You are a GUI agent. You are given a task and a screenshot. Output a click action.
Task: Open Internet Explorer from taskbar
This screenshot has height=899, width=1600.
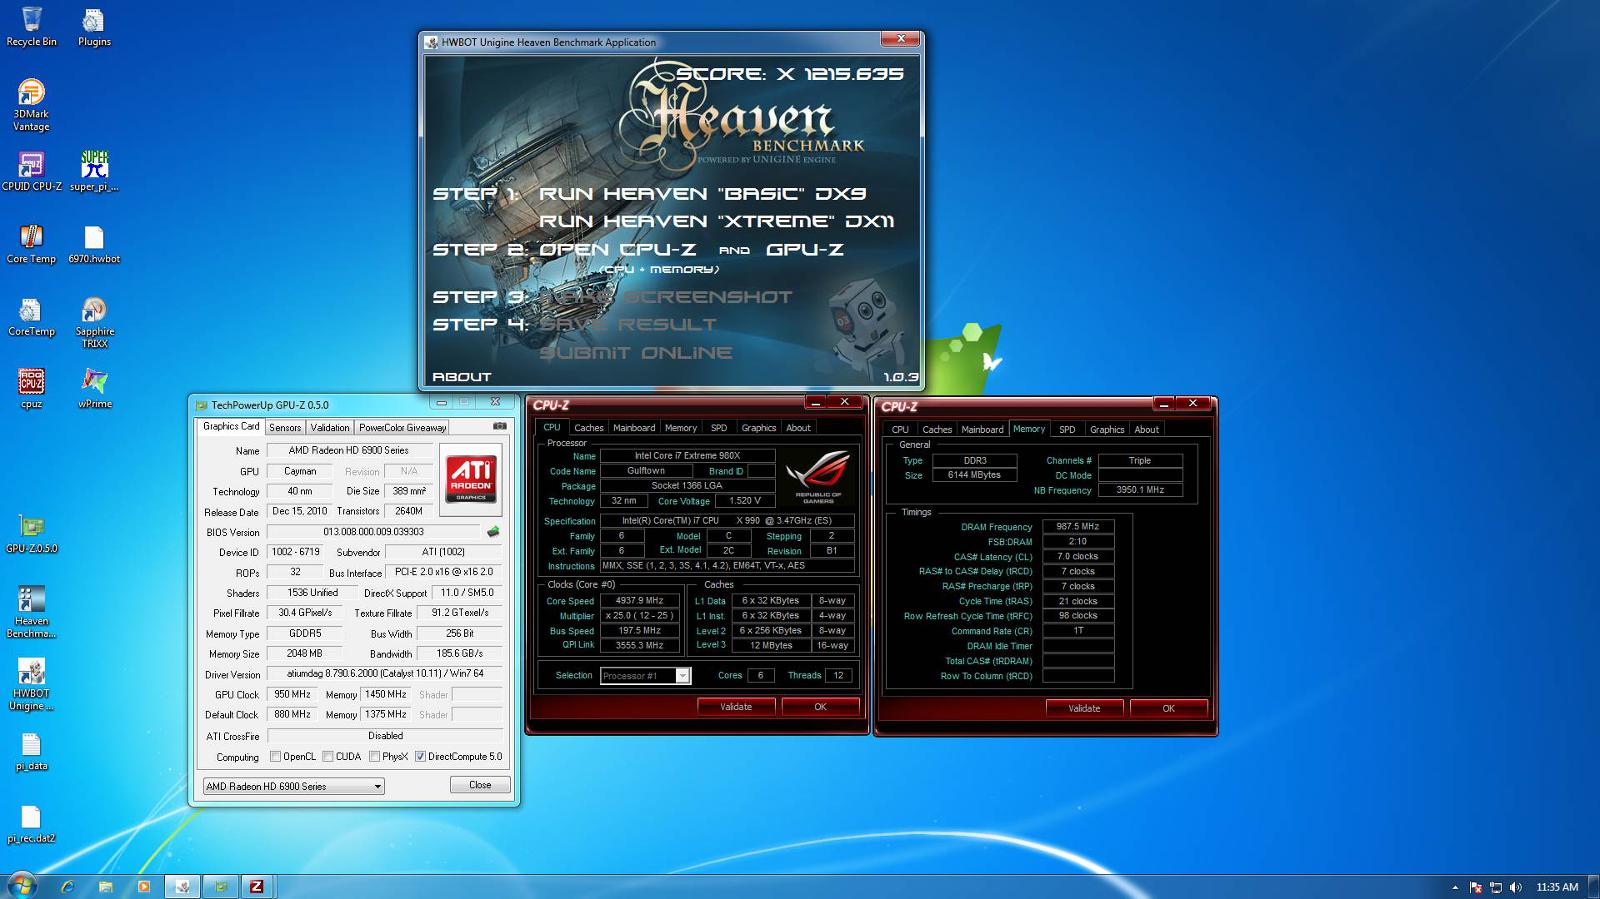(x=67, y=886)
